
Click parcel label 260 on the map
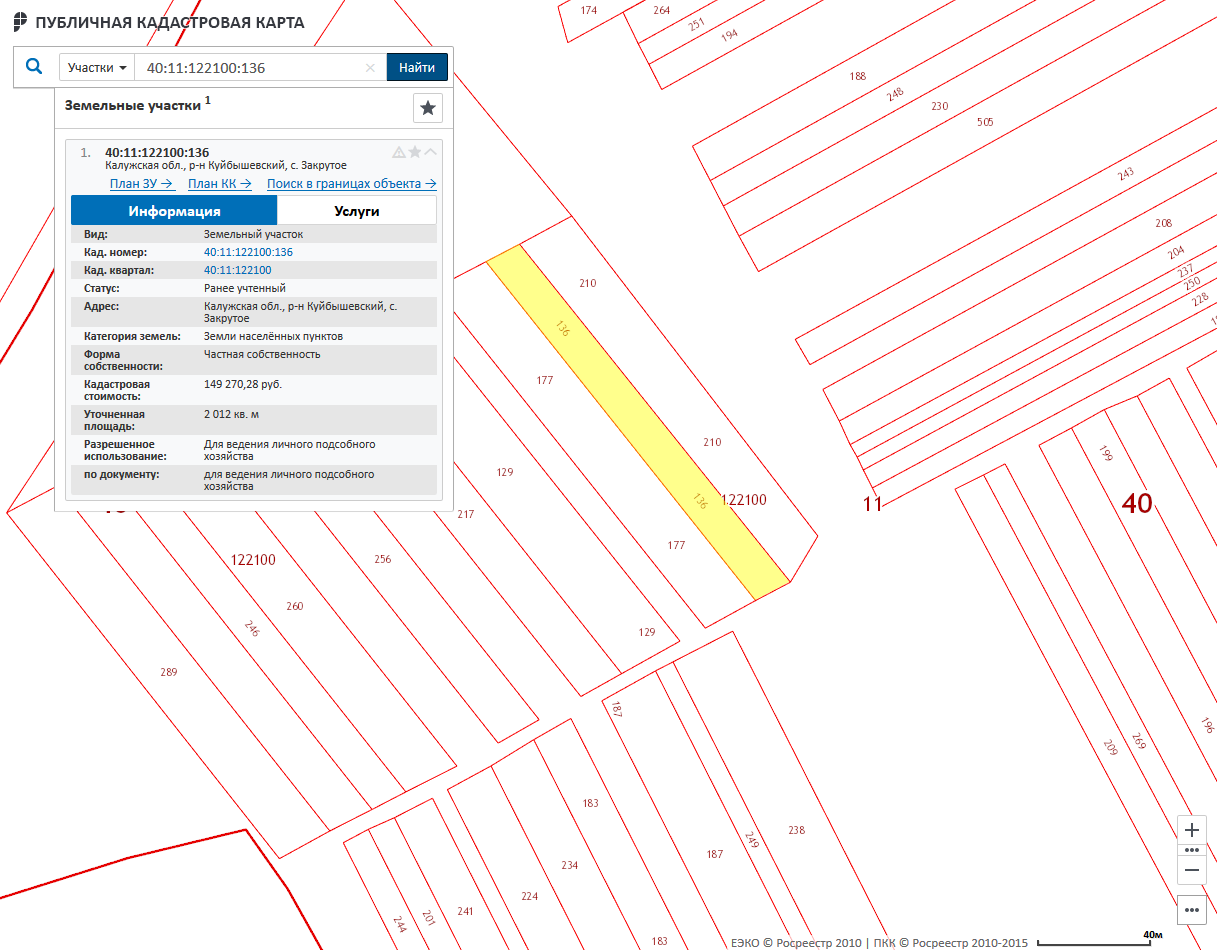click(x=294, y=606)
